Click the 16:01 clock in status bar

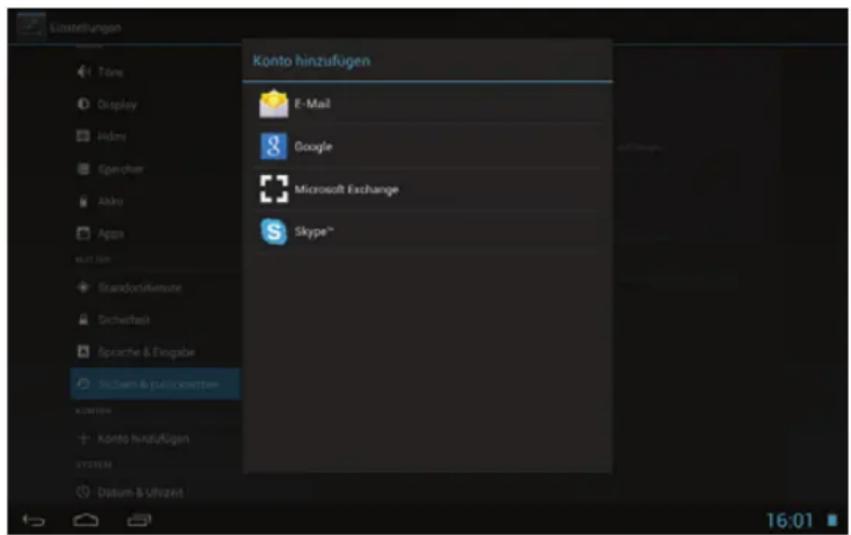(790, 520)
